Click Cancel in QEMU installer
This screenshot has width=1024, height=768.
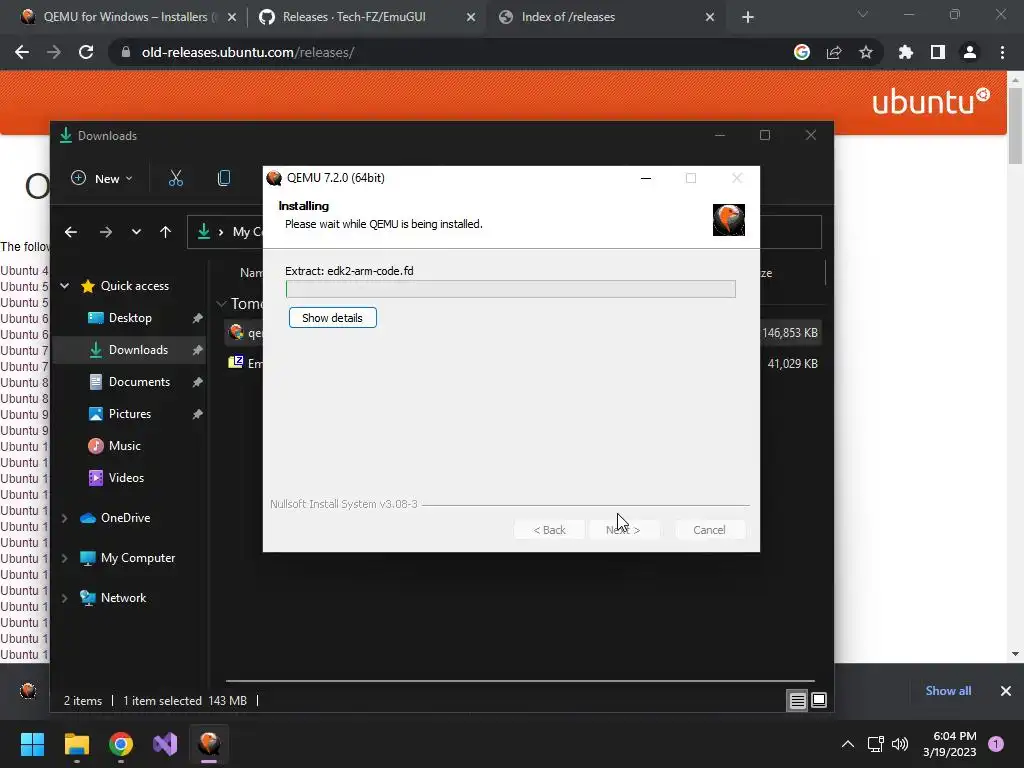pos(709,530)
